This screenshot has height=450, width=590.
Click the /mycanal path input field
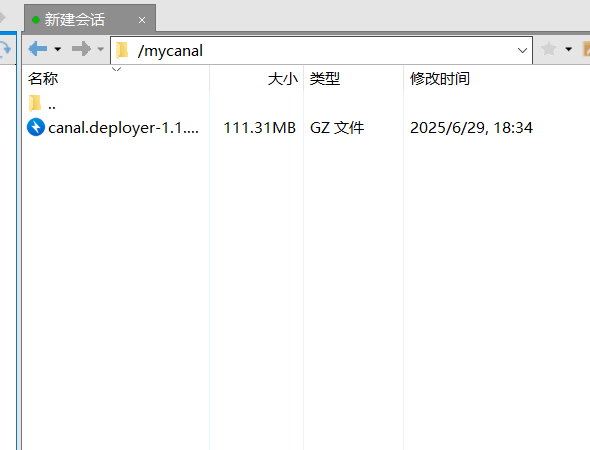click(321, 50)
